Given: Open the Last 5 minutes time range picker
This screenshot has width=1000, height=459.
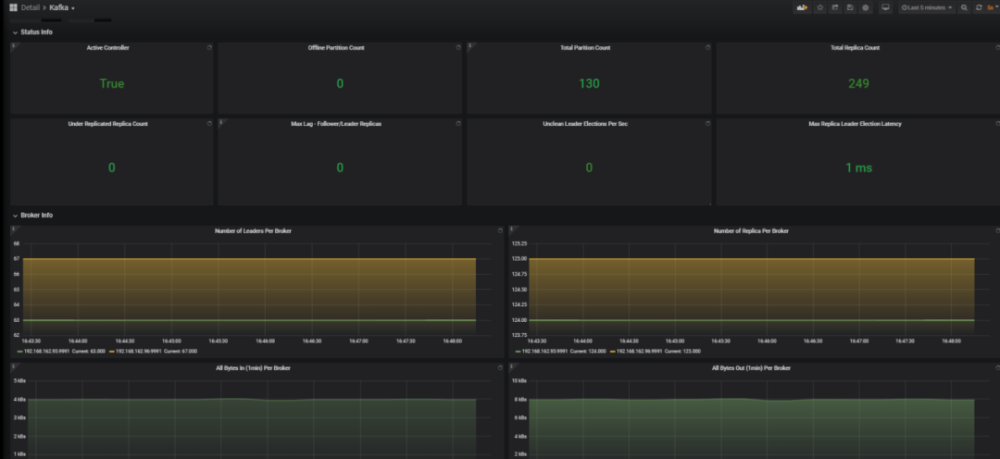Looking at the screenshot, I should click(926, 7).
